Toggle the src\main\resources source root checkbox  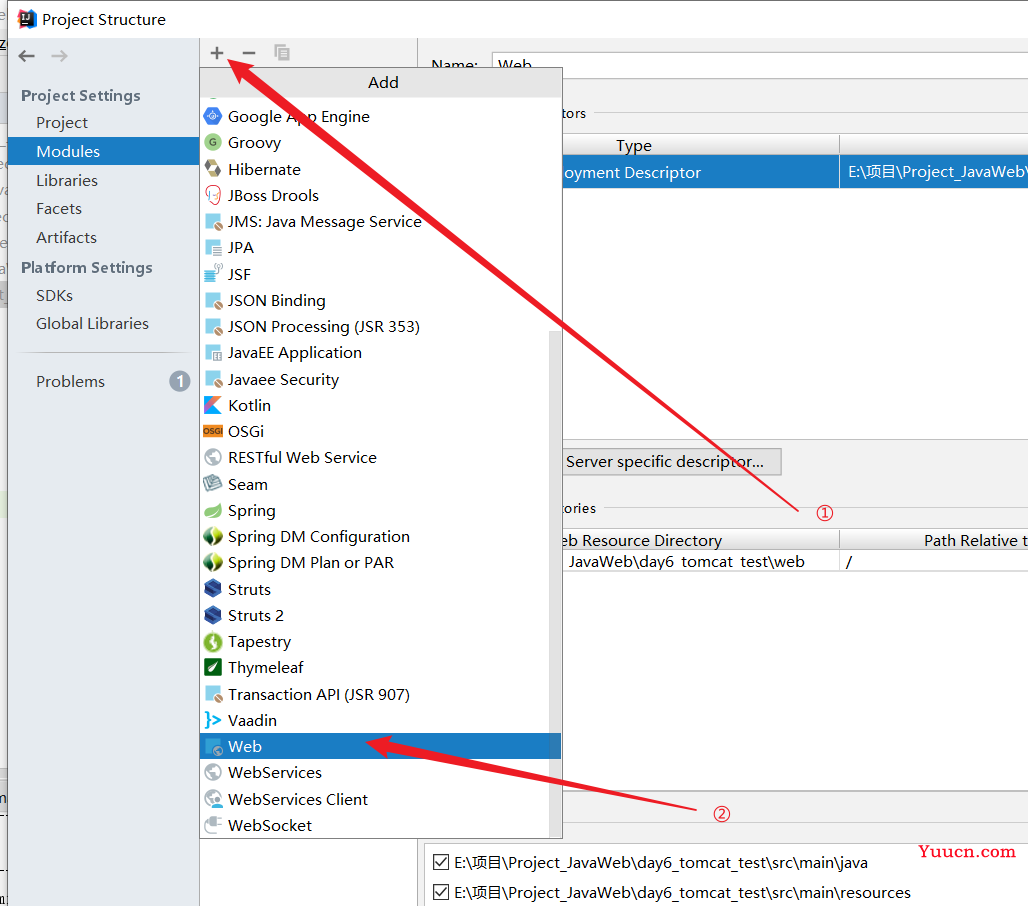click(x=441, y=892)
